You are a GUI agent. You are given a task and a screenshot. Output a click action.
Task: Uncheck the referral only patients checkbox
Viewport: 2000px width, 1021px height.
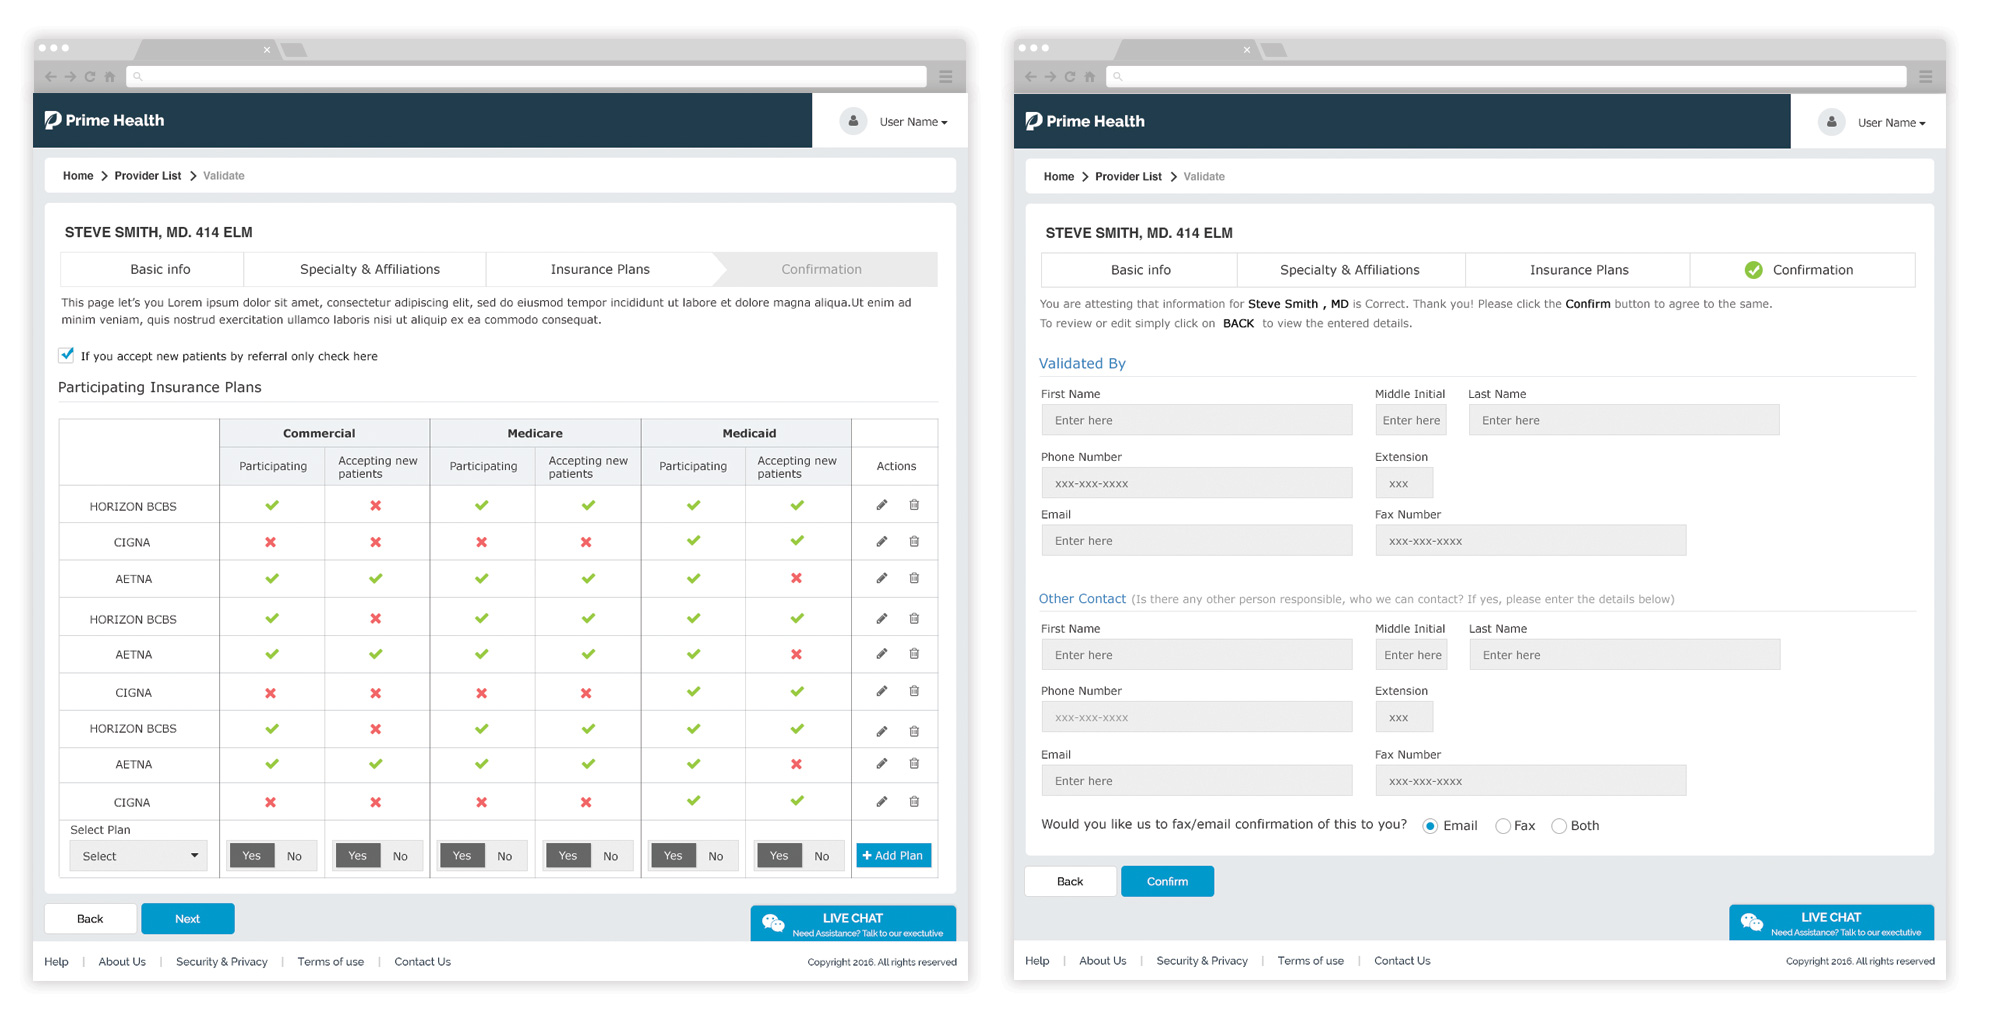67,355
